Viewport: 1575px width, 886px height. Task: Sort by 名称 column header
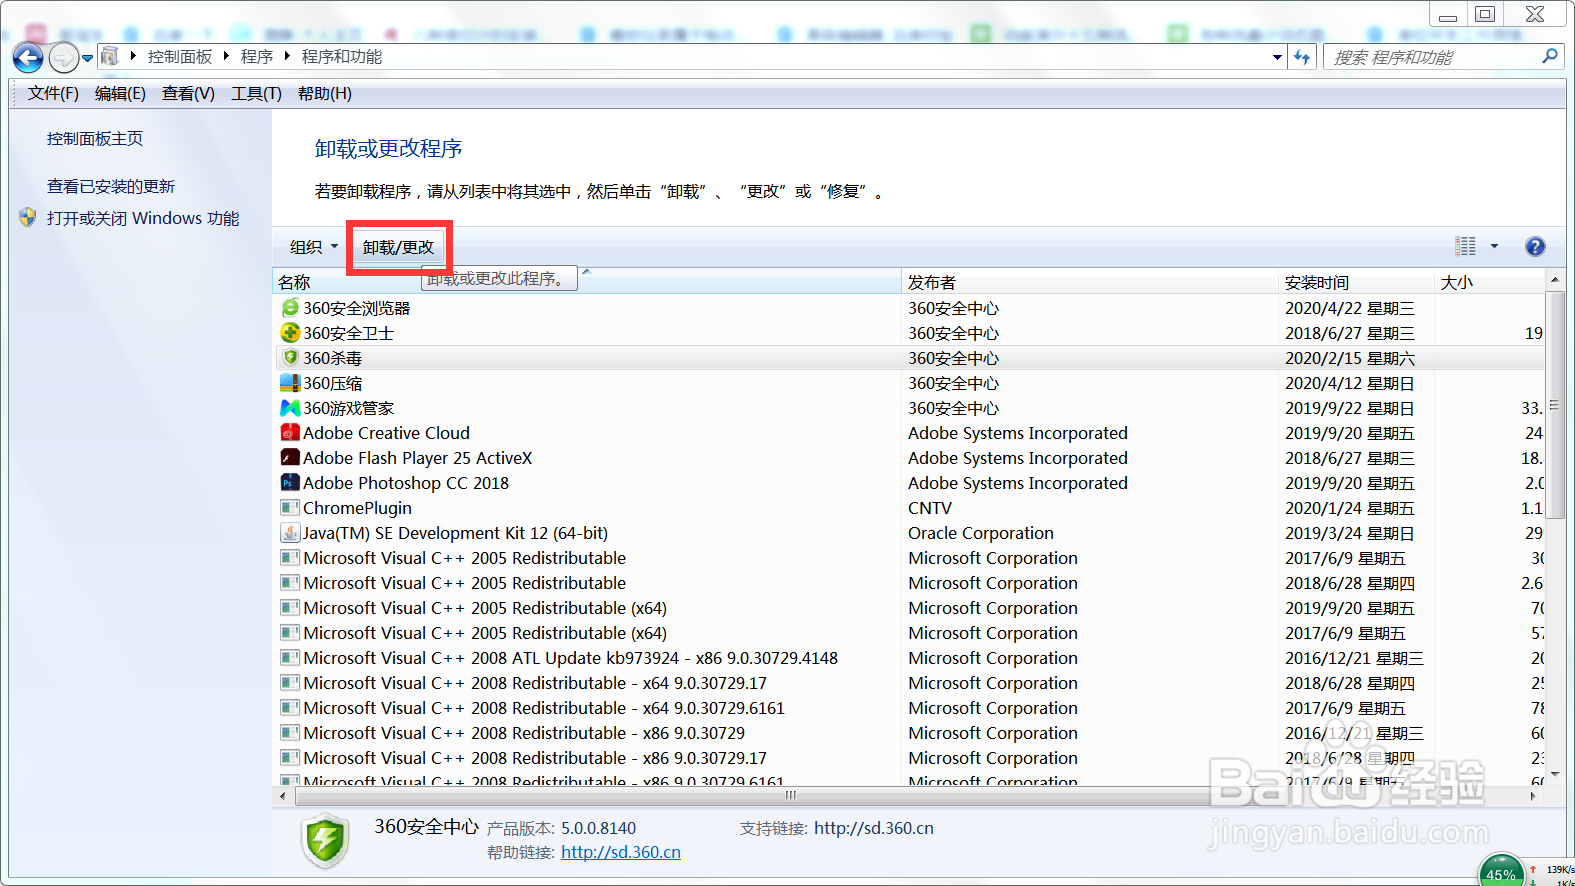[587, 282]
